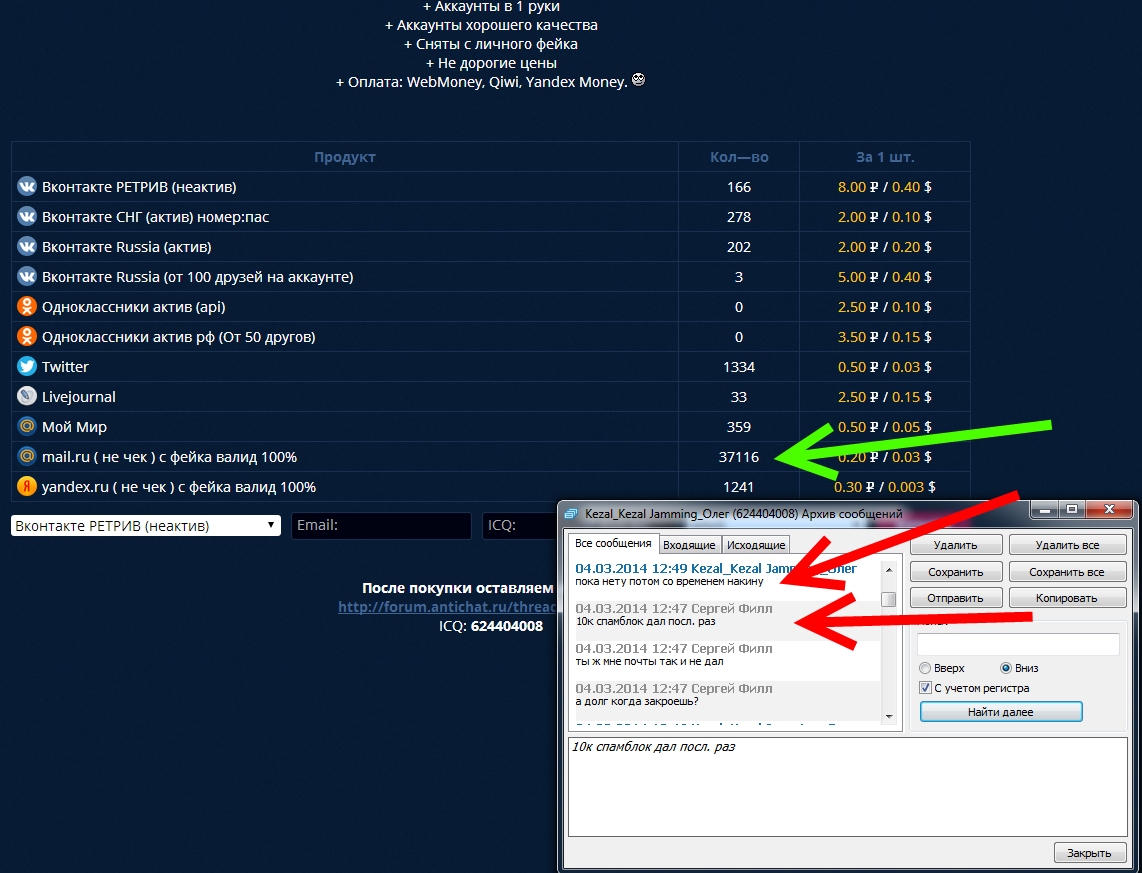Click the VK icon in the 100 друзей row

pyautogui.click(x=27, y=277)
